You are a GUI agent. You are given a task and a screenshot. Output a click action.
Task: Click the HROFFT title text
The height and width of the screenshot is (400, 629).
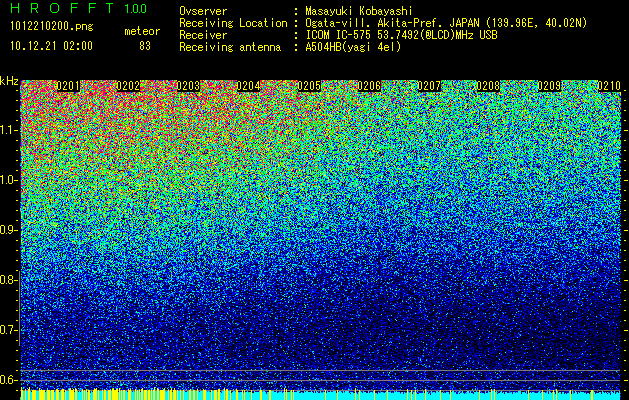[62, 8]
